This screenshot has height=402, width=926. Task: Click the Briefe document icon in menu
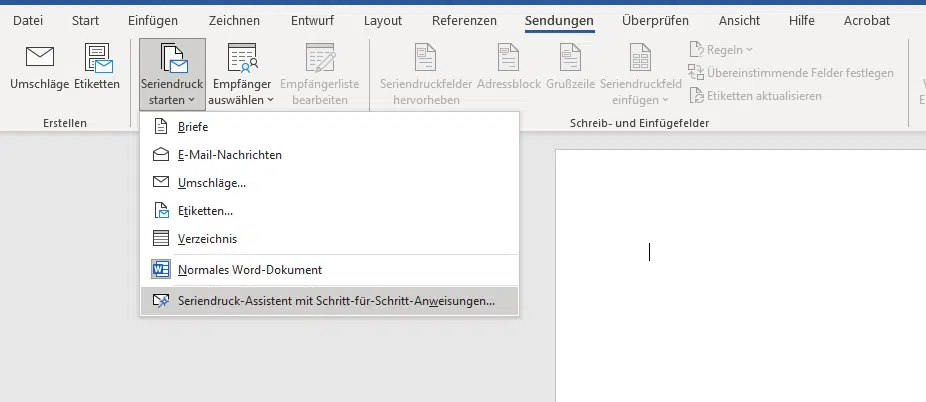[x=161, y=126]
